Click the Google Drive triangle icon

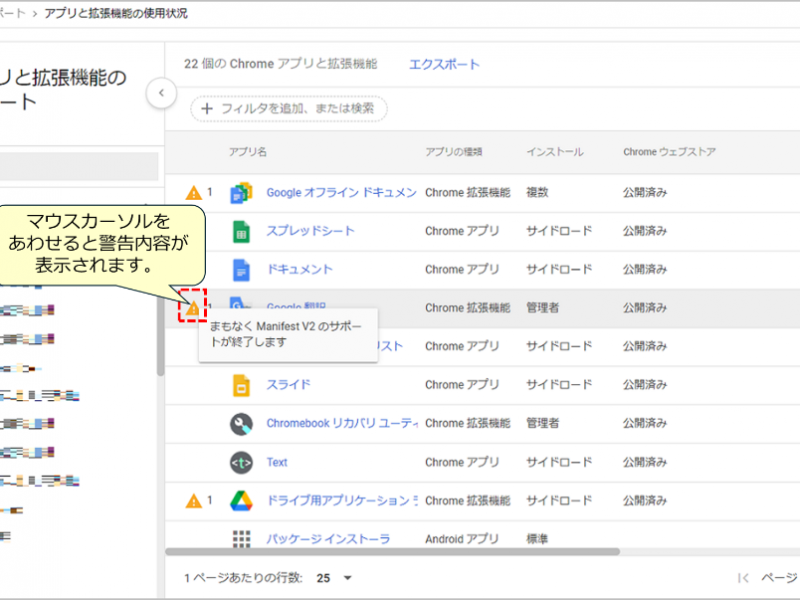point(241,501)
